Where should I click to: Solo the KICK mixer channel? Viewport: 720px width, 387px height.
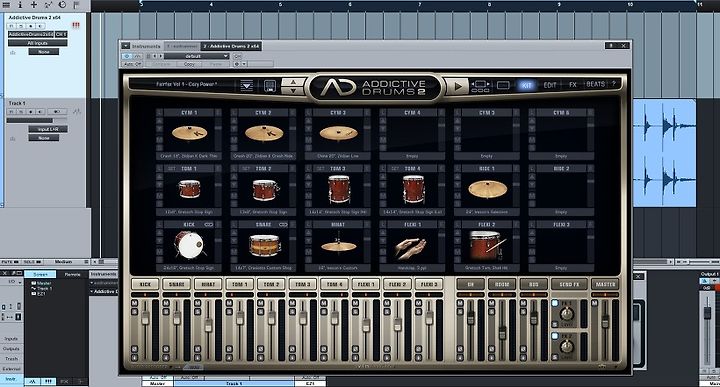[135, 312]
